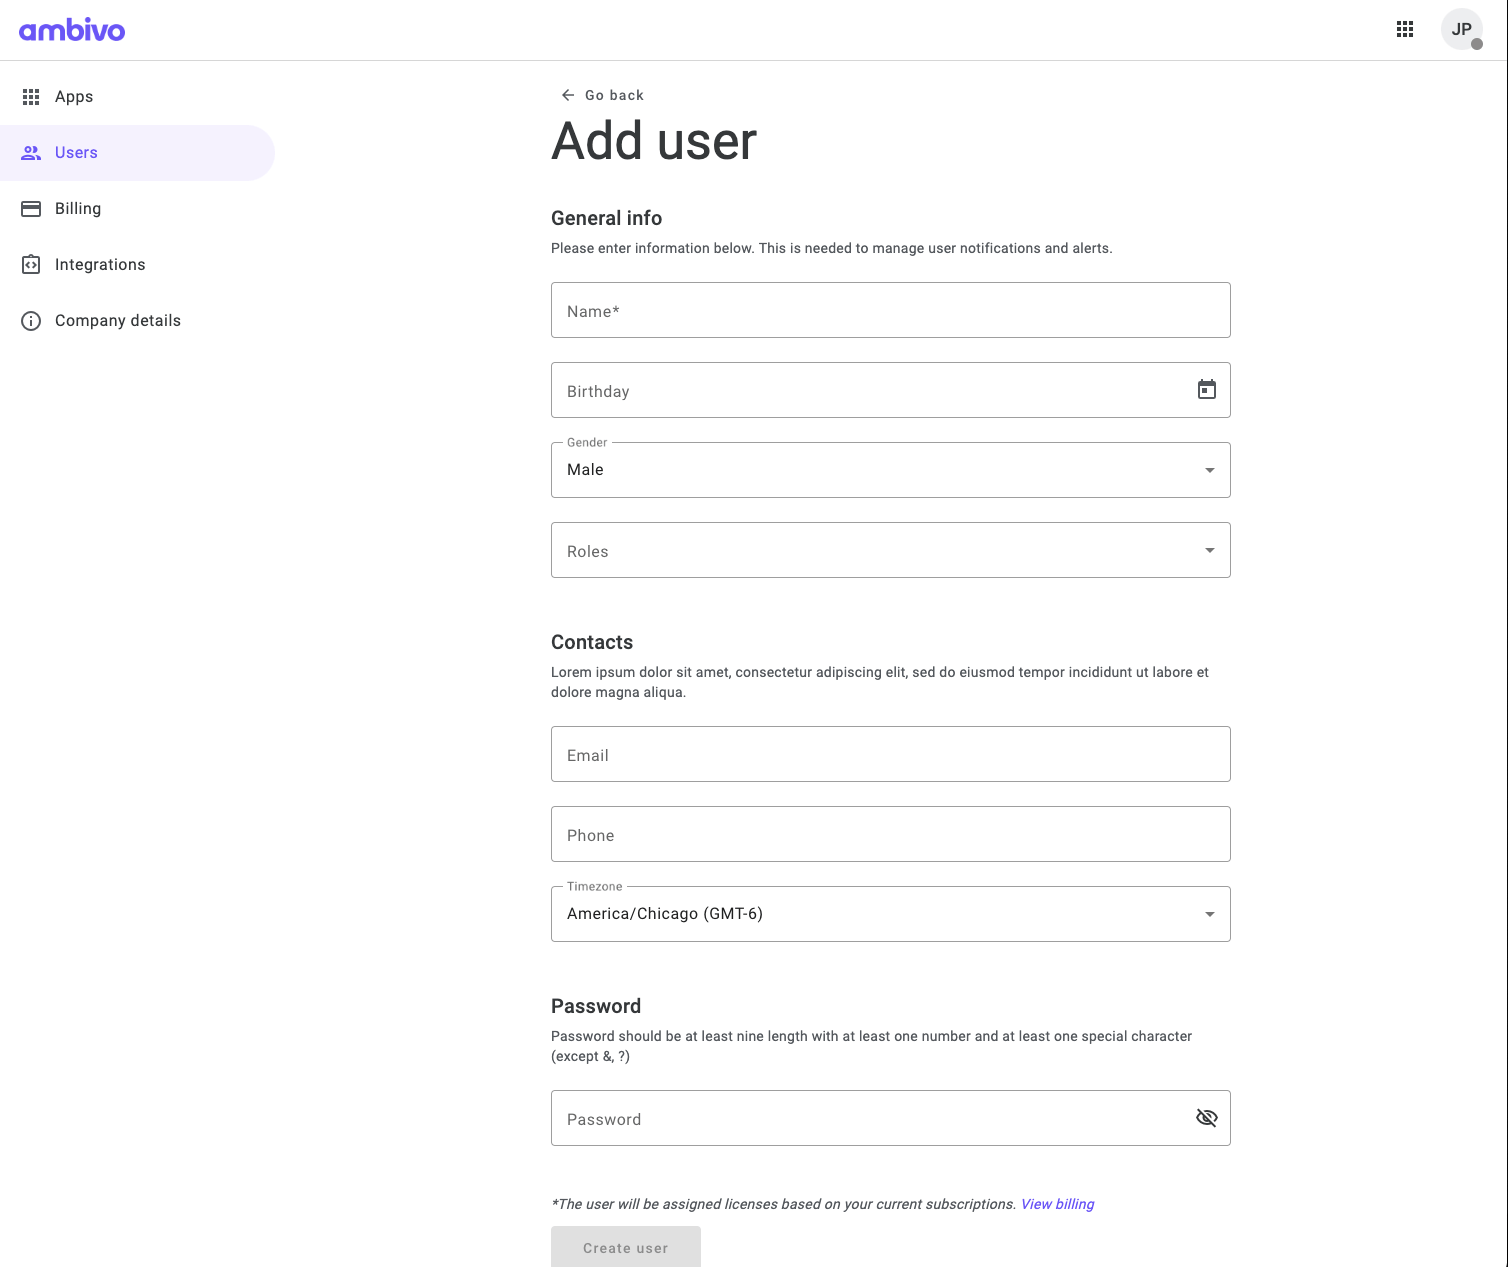The width and height of the screenshot is (1508, 1267).
Task: Click the Billing card icon
Action: pos(30,208)
